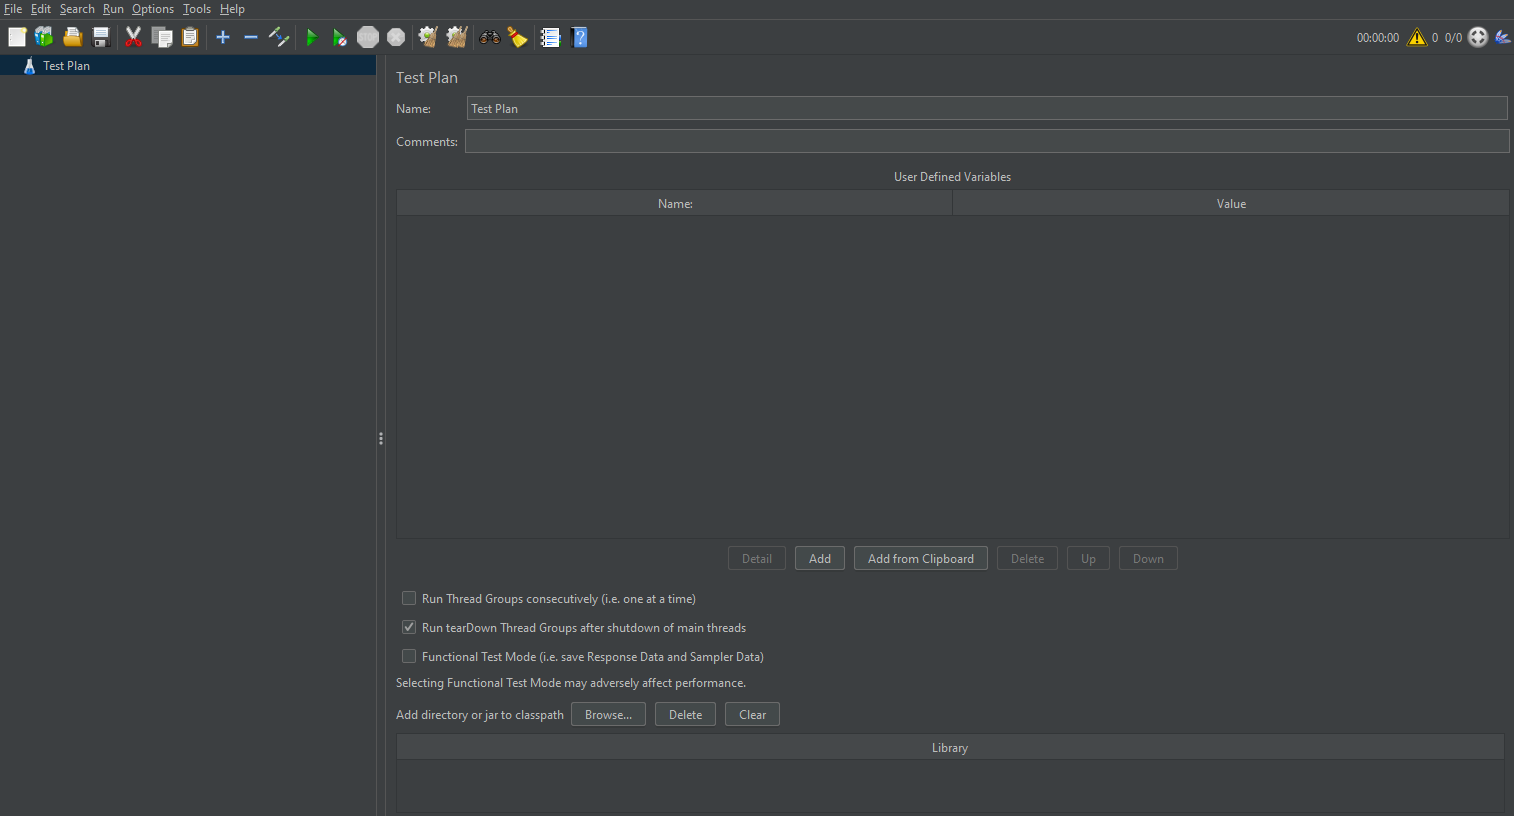
Task: Click the Clear results broom-gear icon
Action: point(428,37)
